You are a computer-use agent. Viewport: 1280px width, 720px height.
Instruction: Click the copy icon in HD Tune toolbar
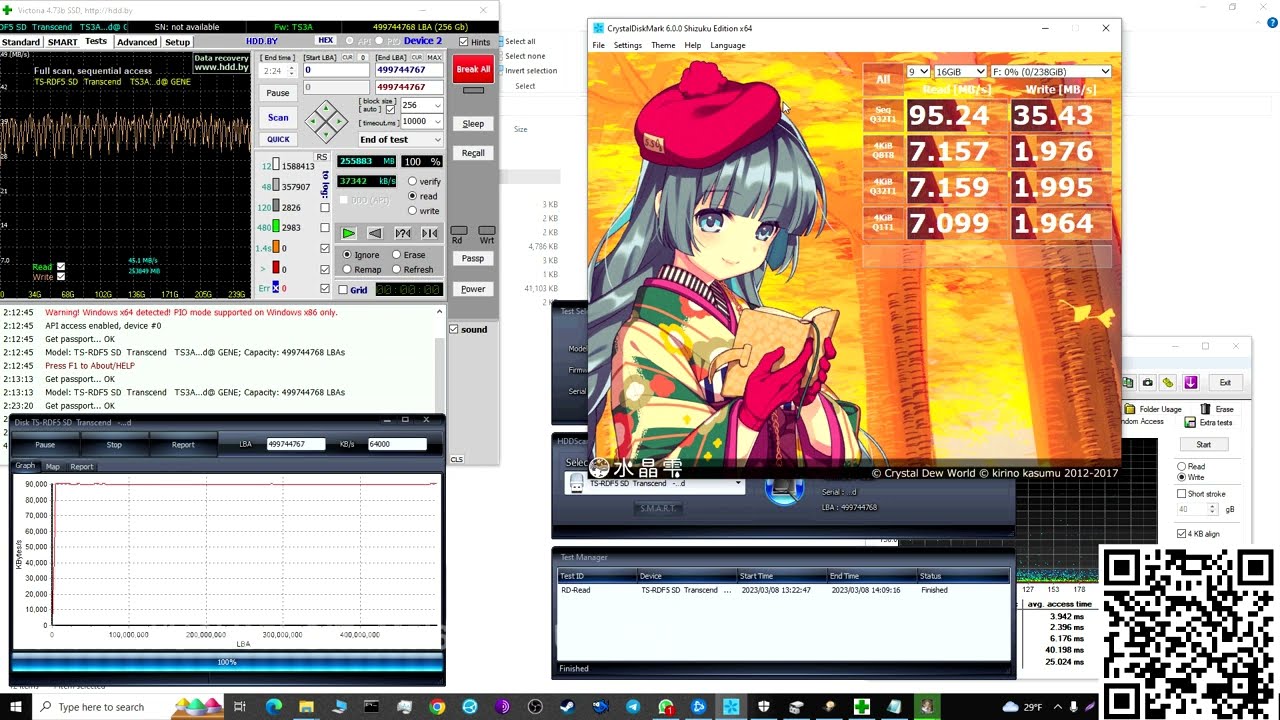point(1128,383)
